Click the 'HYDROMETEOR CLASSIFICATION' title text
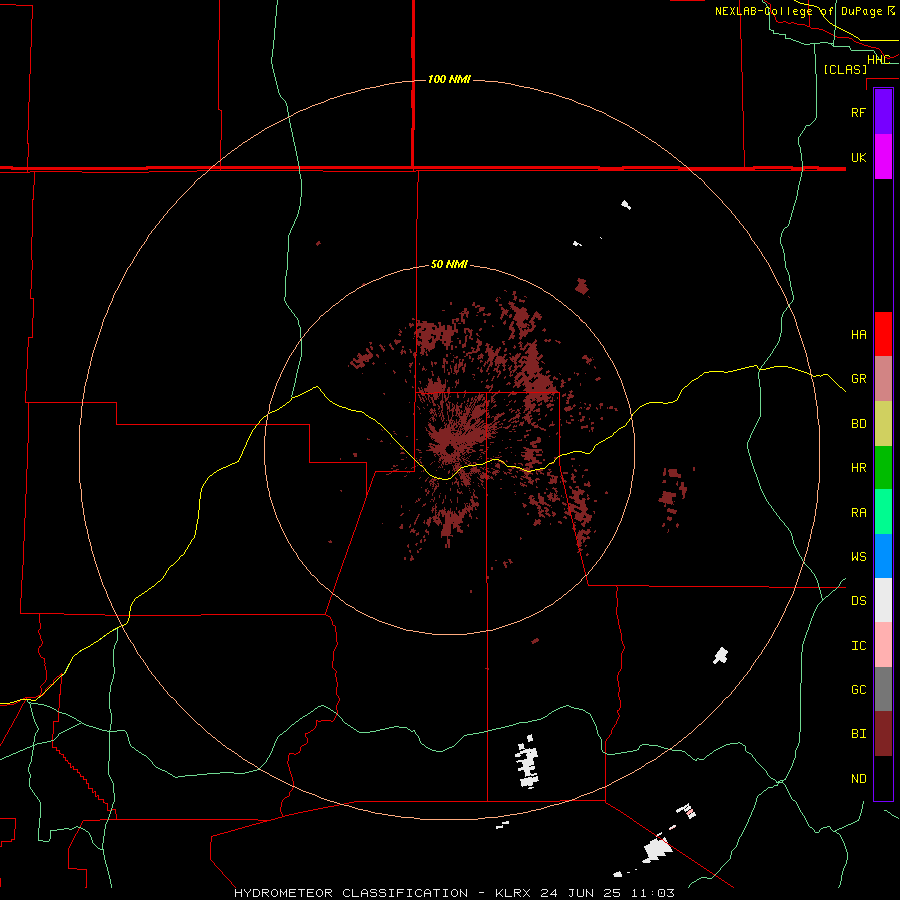The image size is (900, 900). [x=351, y=893]
